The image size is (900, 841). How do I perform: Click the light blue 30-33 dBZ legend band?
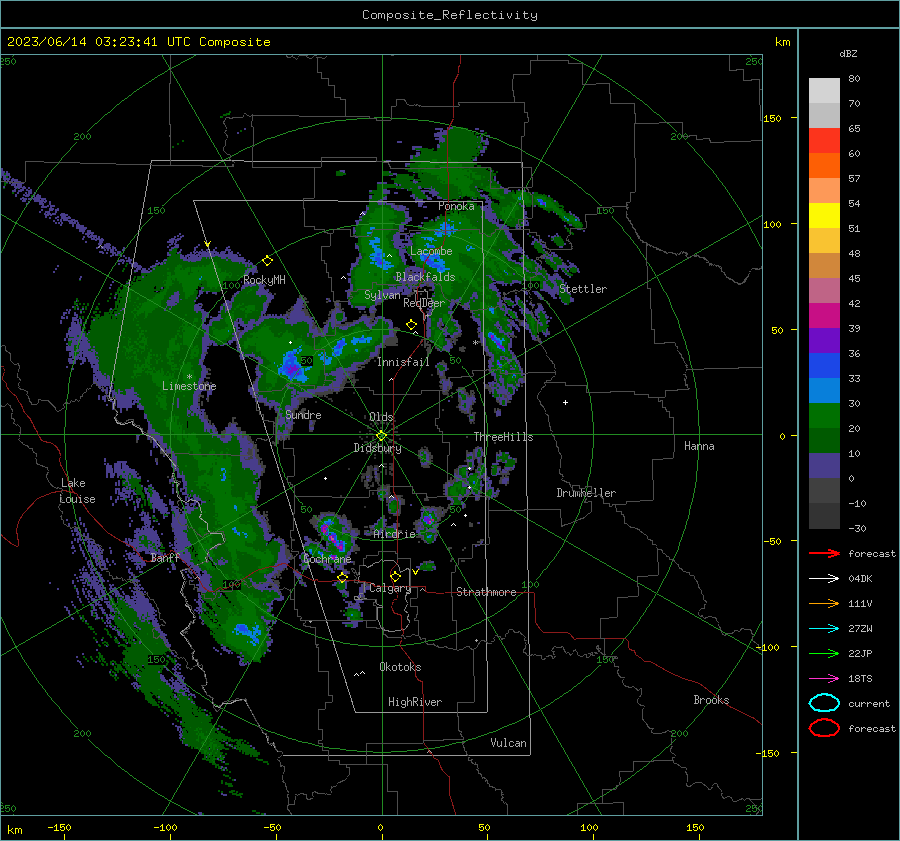point(824,391)
